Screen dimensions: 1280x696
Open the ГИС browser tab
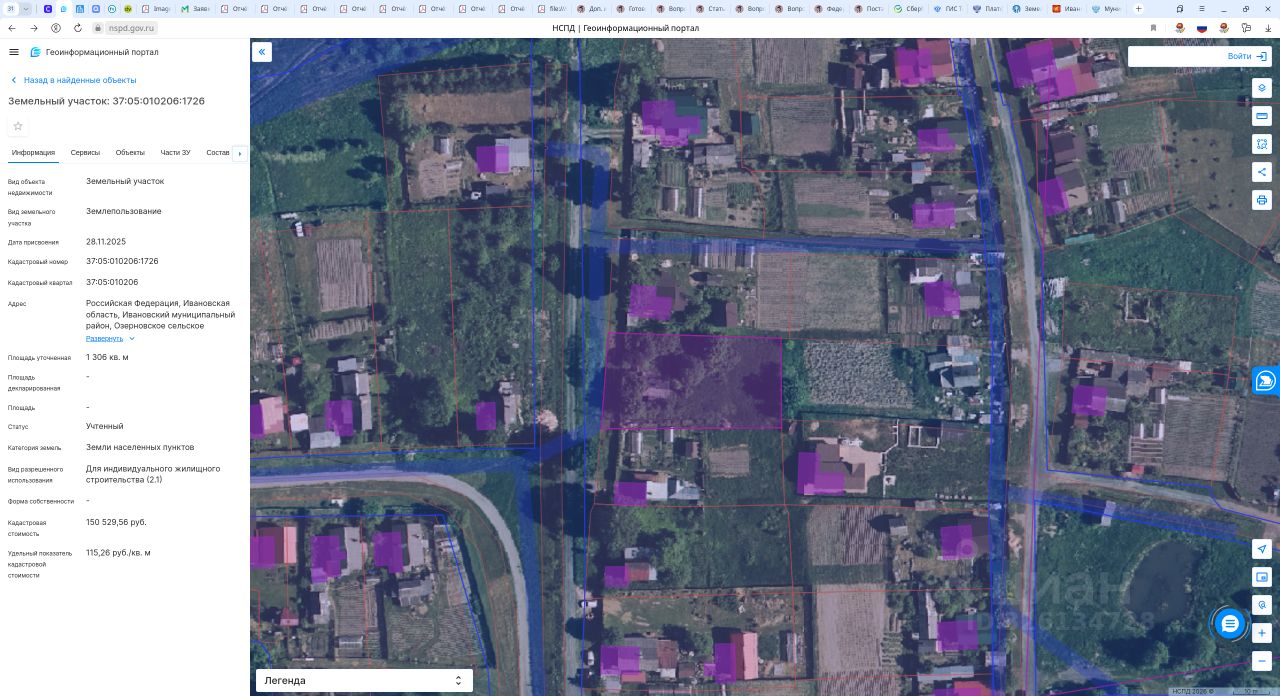pos(948,9)
